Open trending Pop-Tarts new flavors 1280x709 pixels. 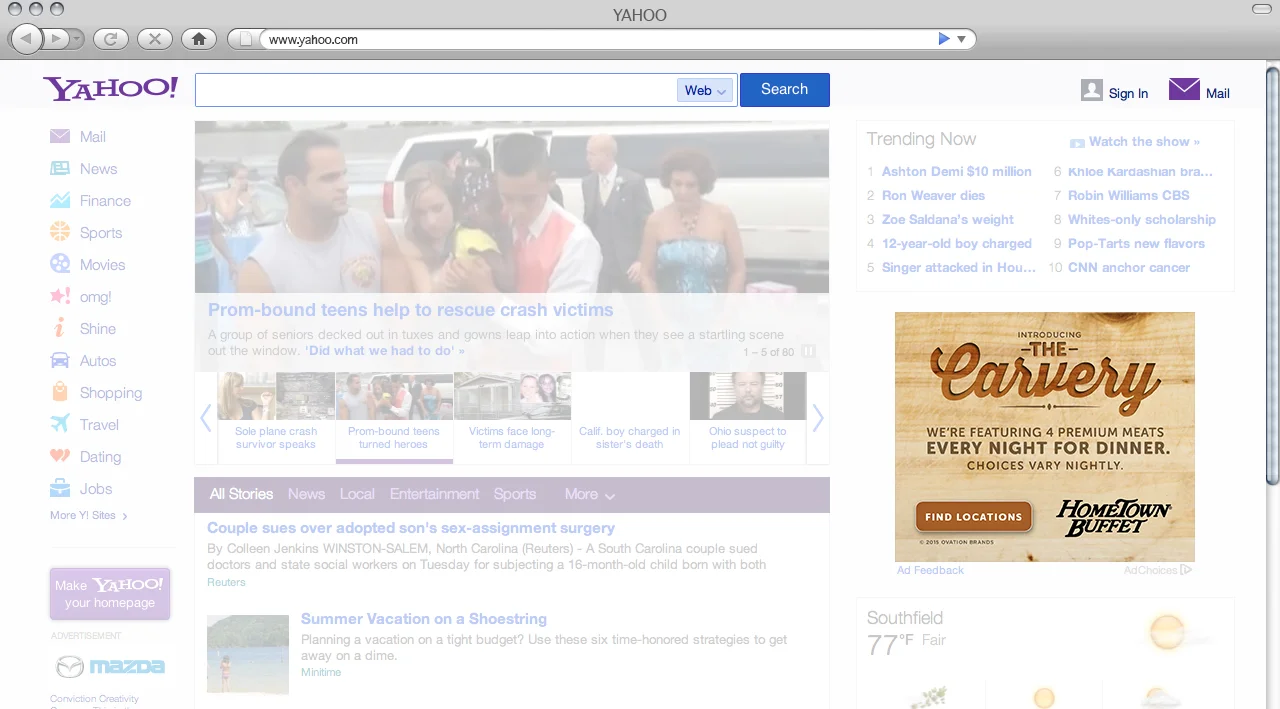click(x=1136, y=243)
